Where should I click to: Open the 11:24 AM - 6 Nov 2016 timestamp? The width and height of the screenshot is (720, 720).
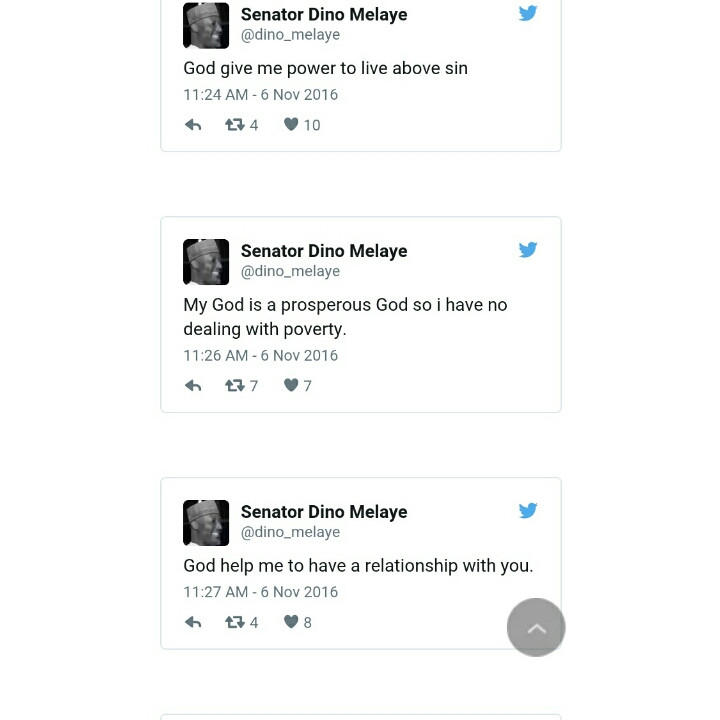click(x=260, y=95)
